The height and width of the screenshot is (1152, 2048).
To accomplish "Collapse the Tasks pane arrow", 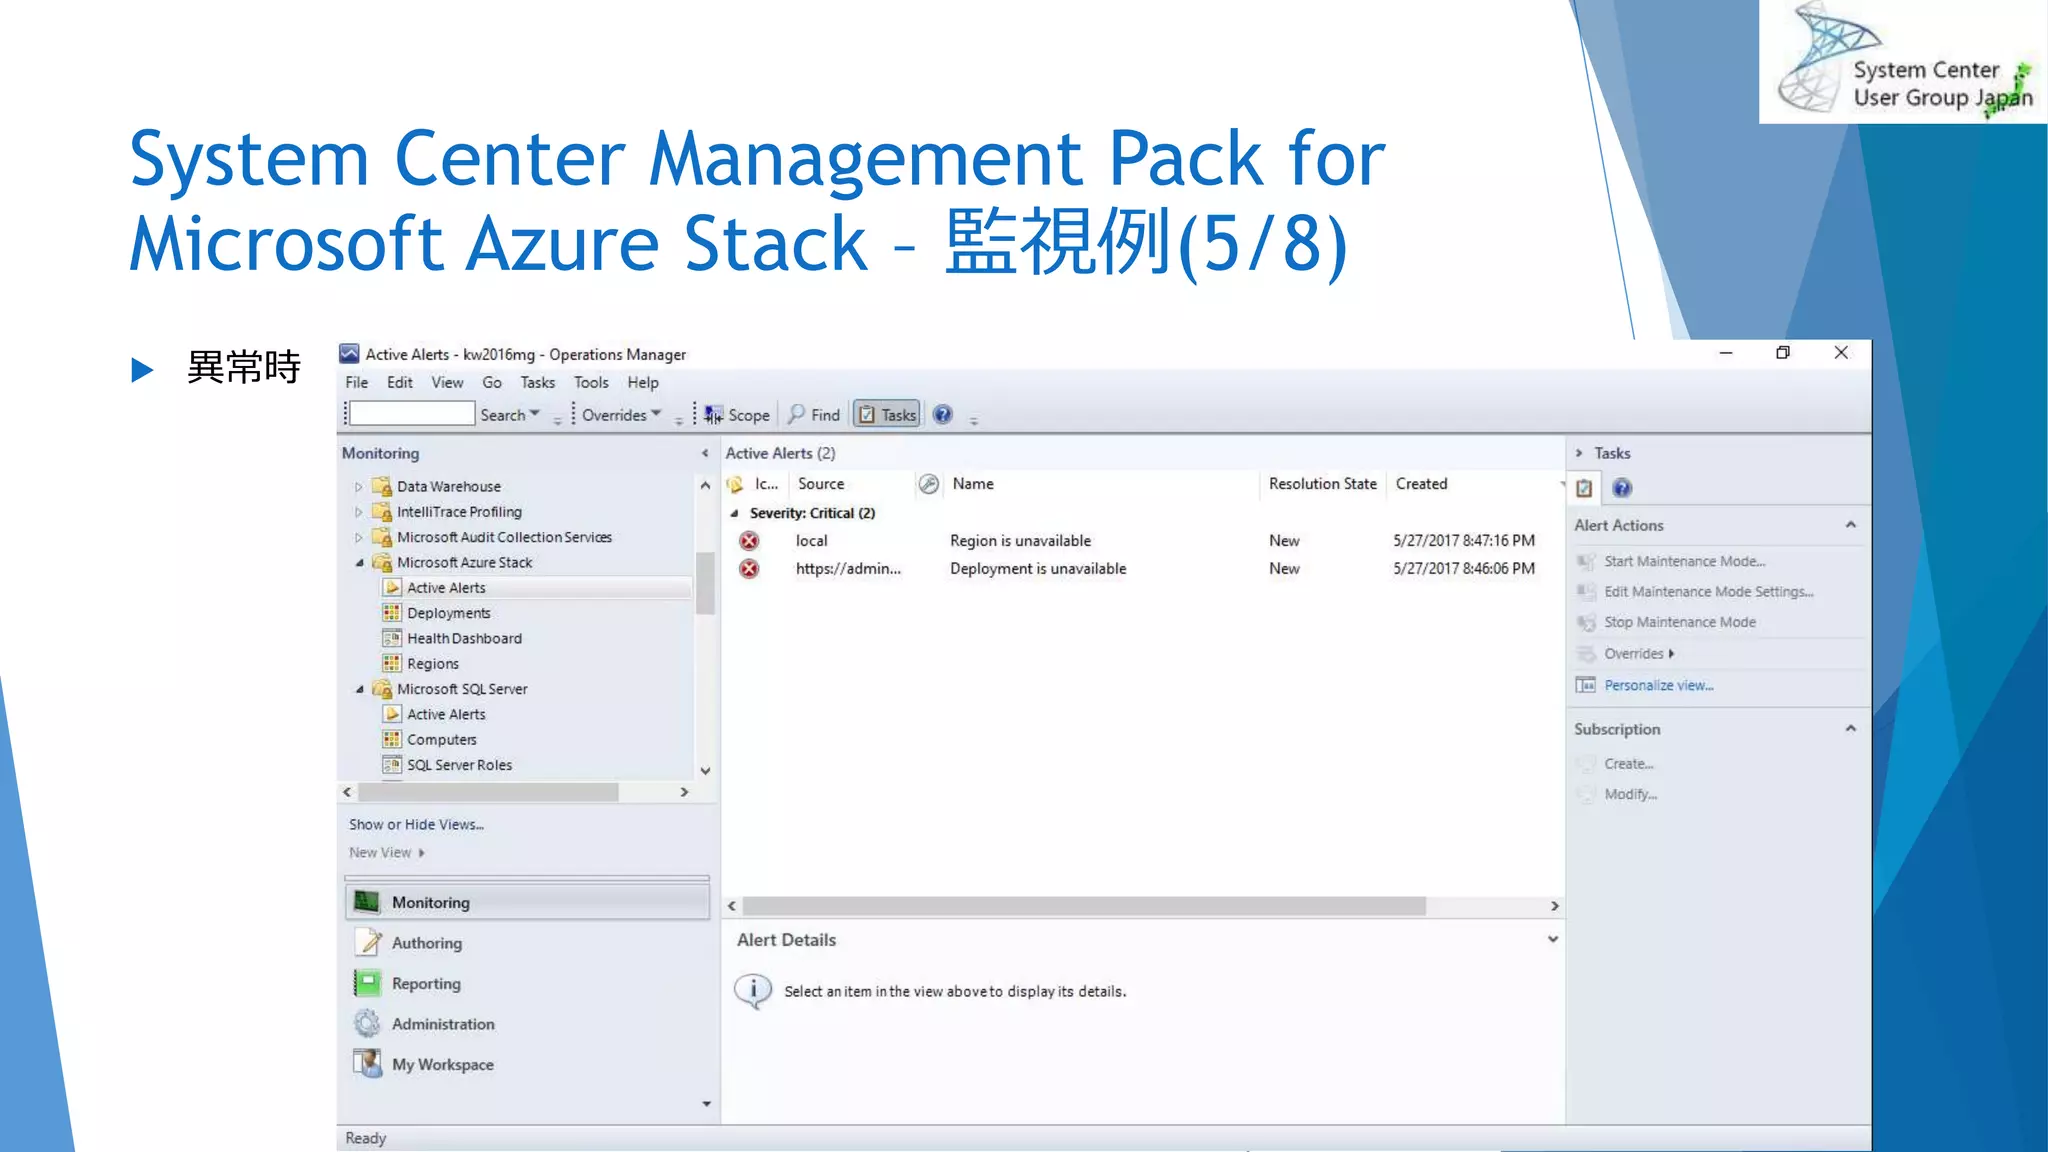I will (1579, 453).
